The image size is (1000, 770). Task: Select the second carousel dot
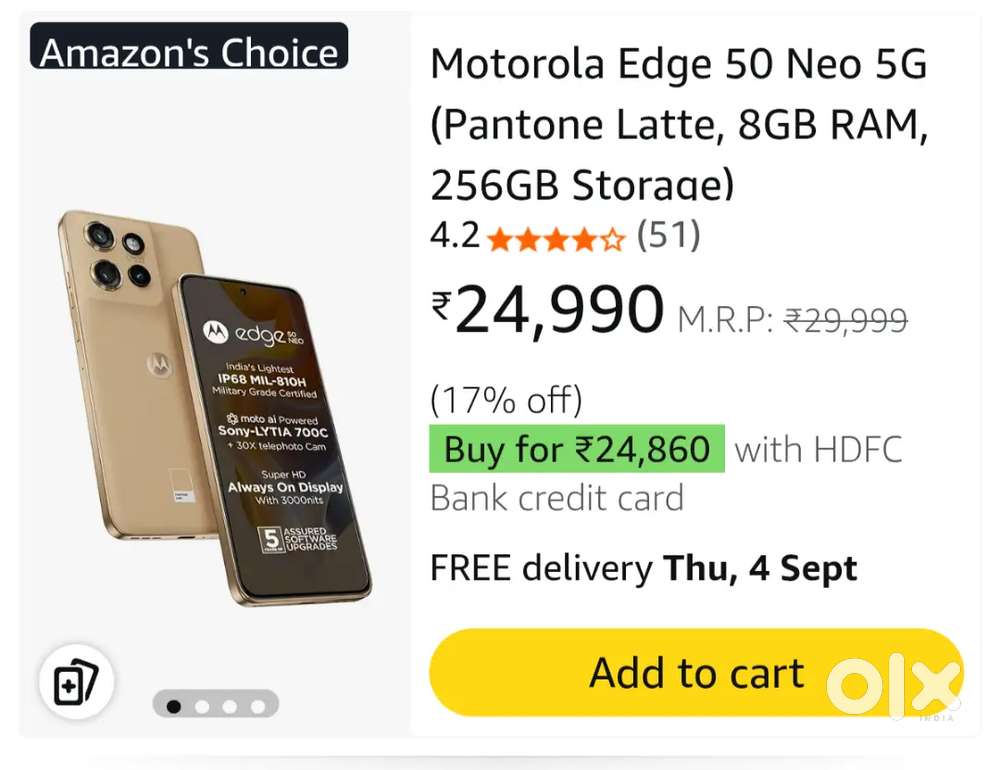click(x=202, y=705)
